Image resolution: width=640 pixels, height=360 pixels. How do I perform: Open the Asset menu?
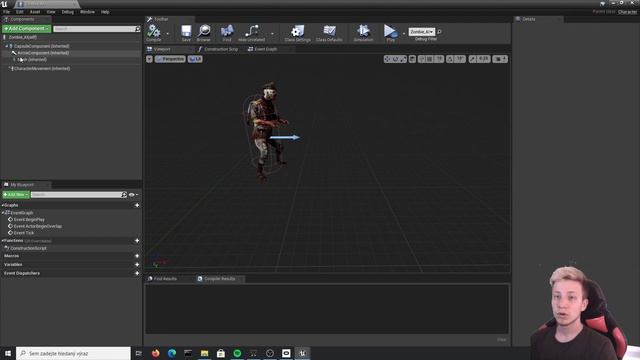pyautogui.click(x=35, y=12)
